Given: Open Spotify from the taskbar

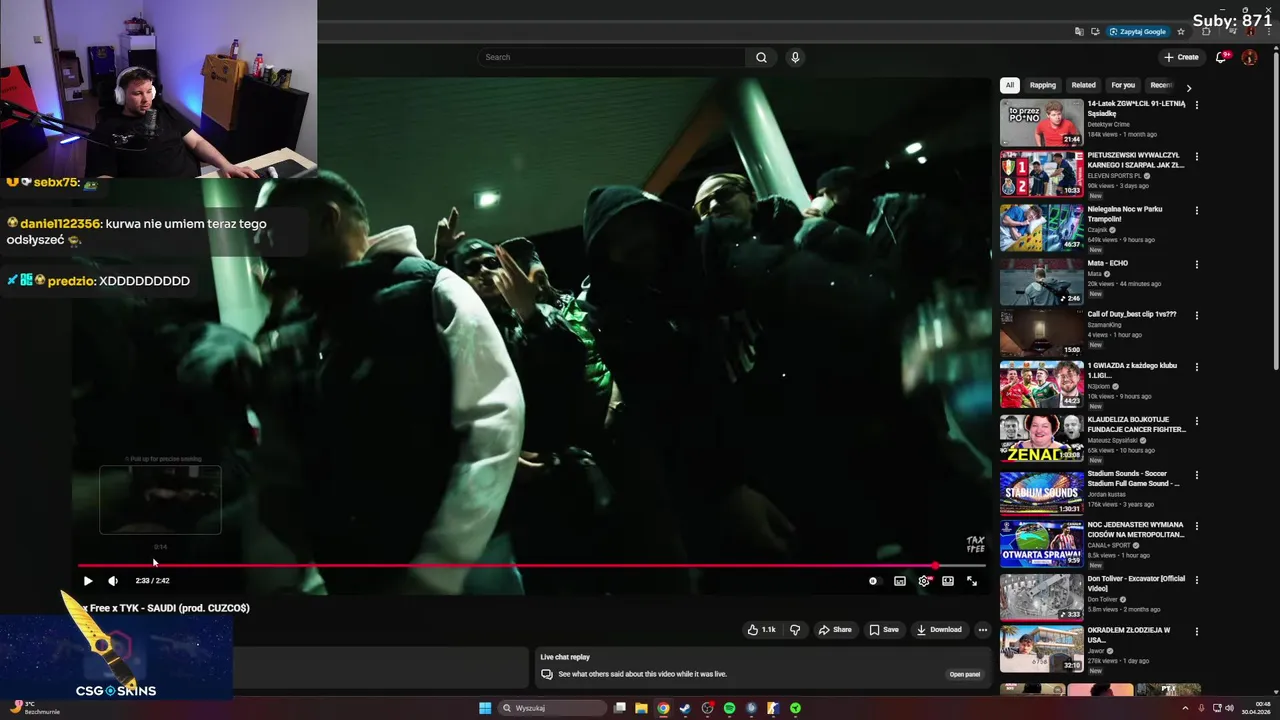Looking at the screenshot, I should pyautogui.click(x=729, y=708).
